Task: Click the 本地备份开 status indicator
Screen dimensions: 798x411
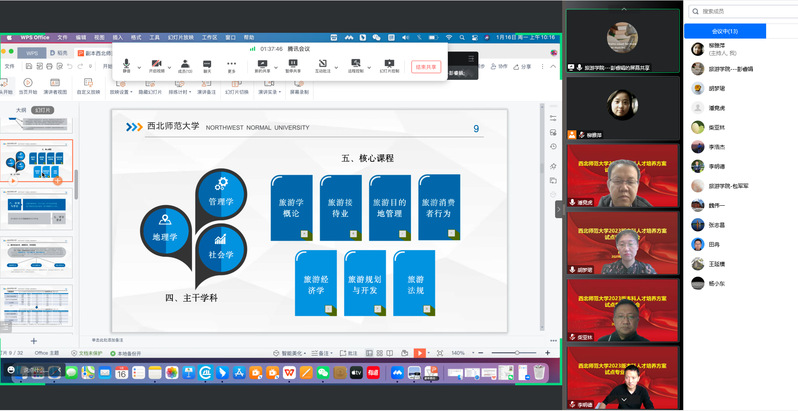Action: point(126,353)
